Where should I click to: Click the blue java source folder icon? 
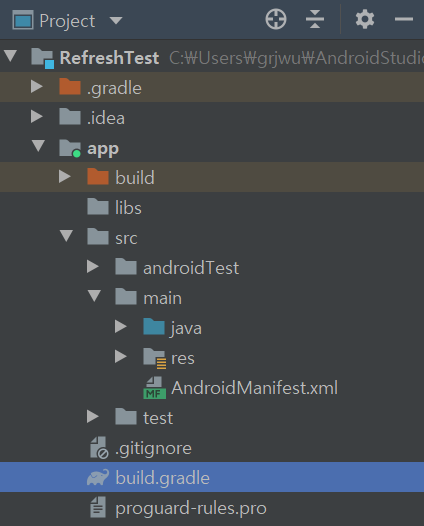(154, 326)
